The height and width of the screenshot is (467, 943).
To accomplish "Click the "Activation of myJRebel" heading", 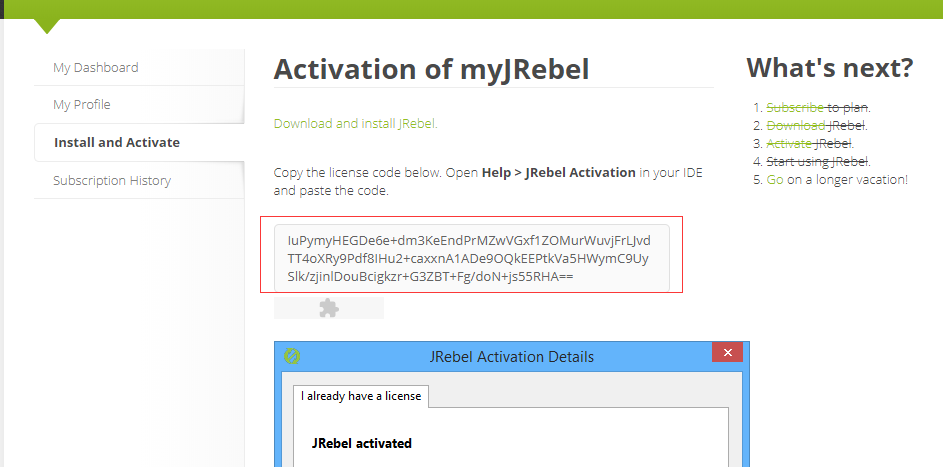I will click(431, 69).
